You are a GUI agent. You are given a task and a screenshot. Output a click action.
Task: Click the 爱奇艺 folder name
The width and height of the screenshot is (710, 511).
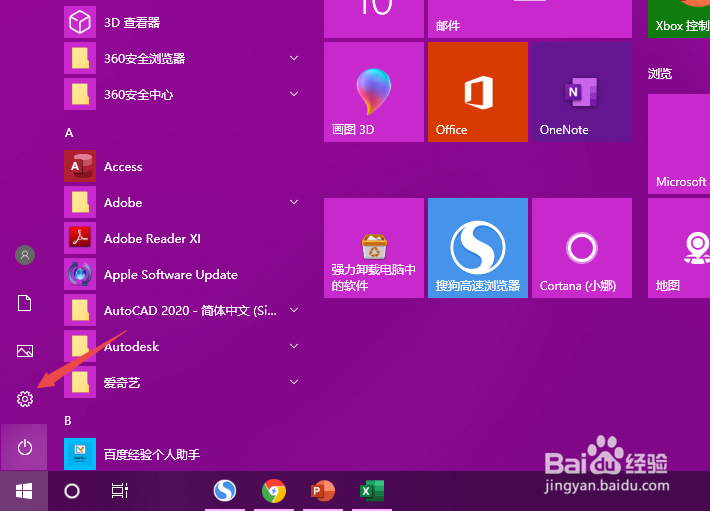[x=122, y=383]
